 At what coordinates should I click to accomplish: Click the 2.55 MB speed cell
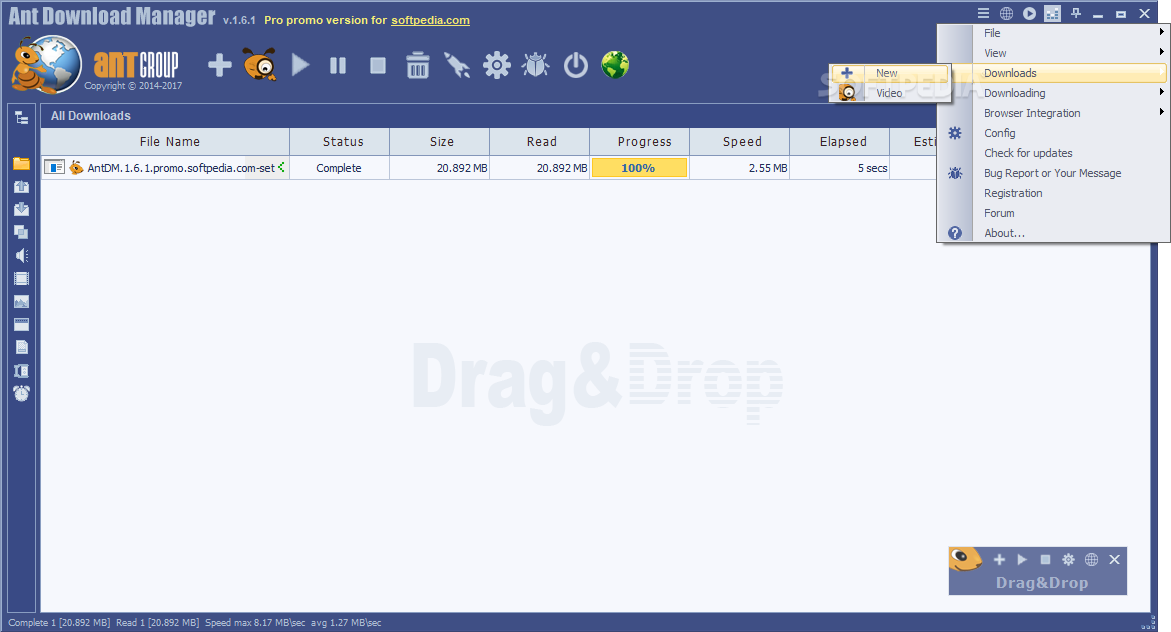739,168
